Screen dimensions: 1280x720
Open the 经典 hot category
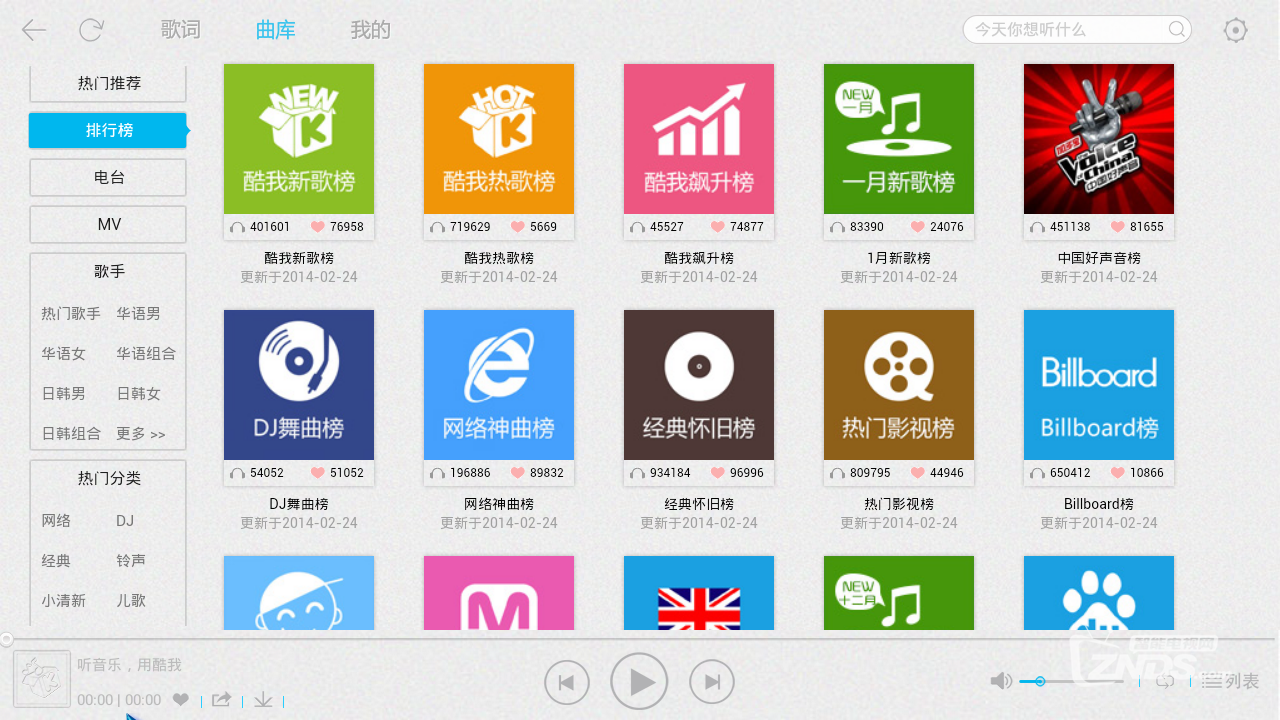click(56, 561)
